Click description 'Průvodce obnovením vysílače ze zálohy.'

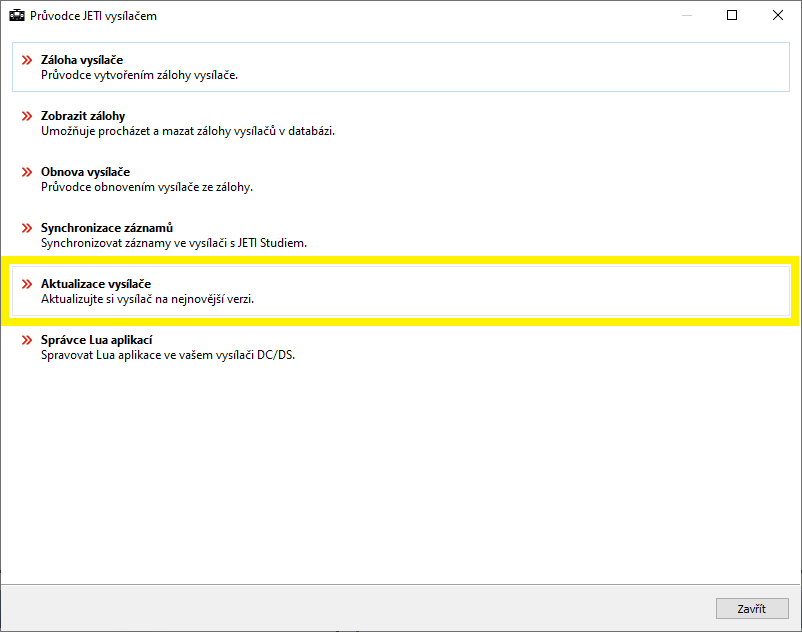click(x=147, y=187)
